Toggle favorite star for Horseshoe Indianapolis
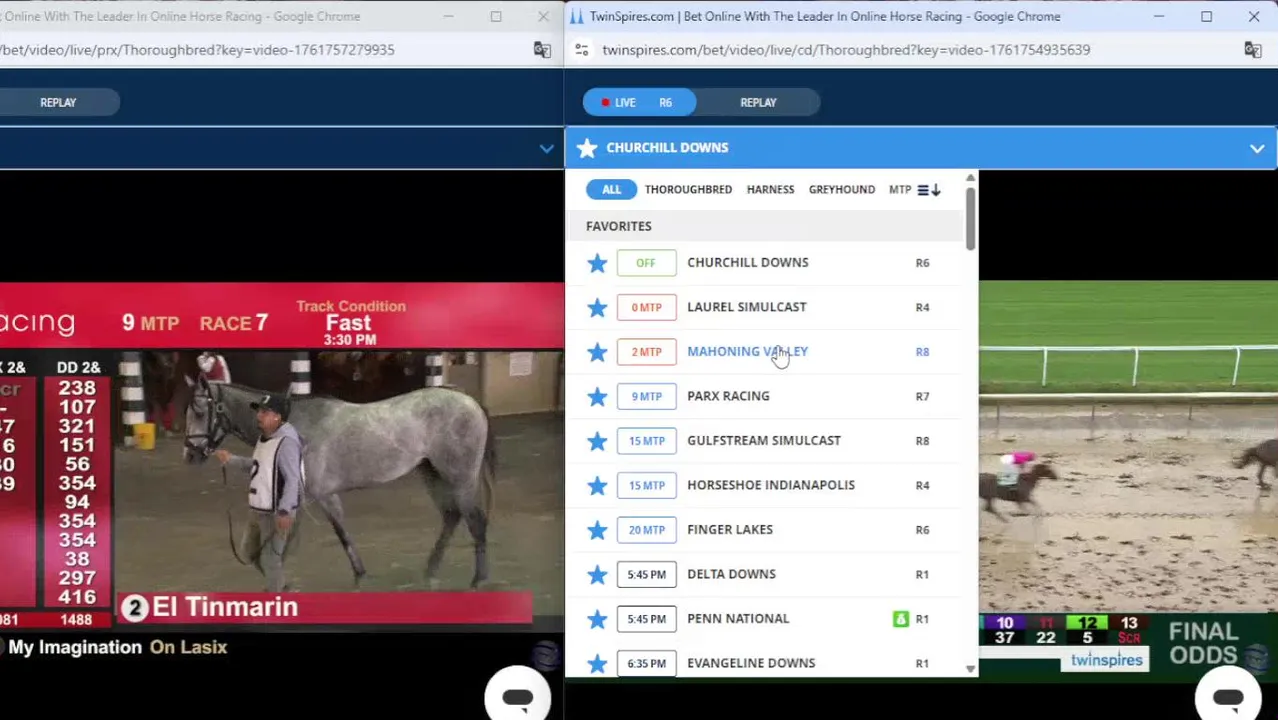The image size is (1278, 720). [x=597, y=486]
